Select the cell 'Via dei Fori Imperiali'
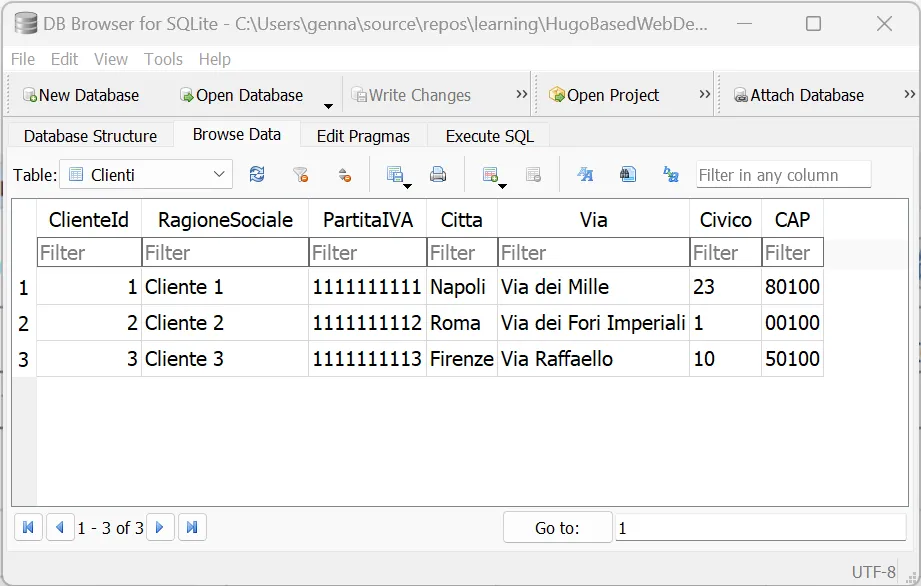The image size is (921, 586). coord(593,323)
